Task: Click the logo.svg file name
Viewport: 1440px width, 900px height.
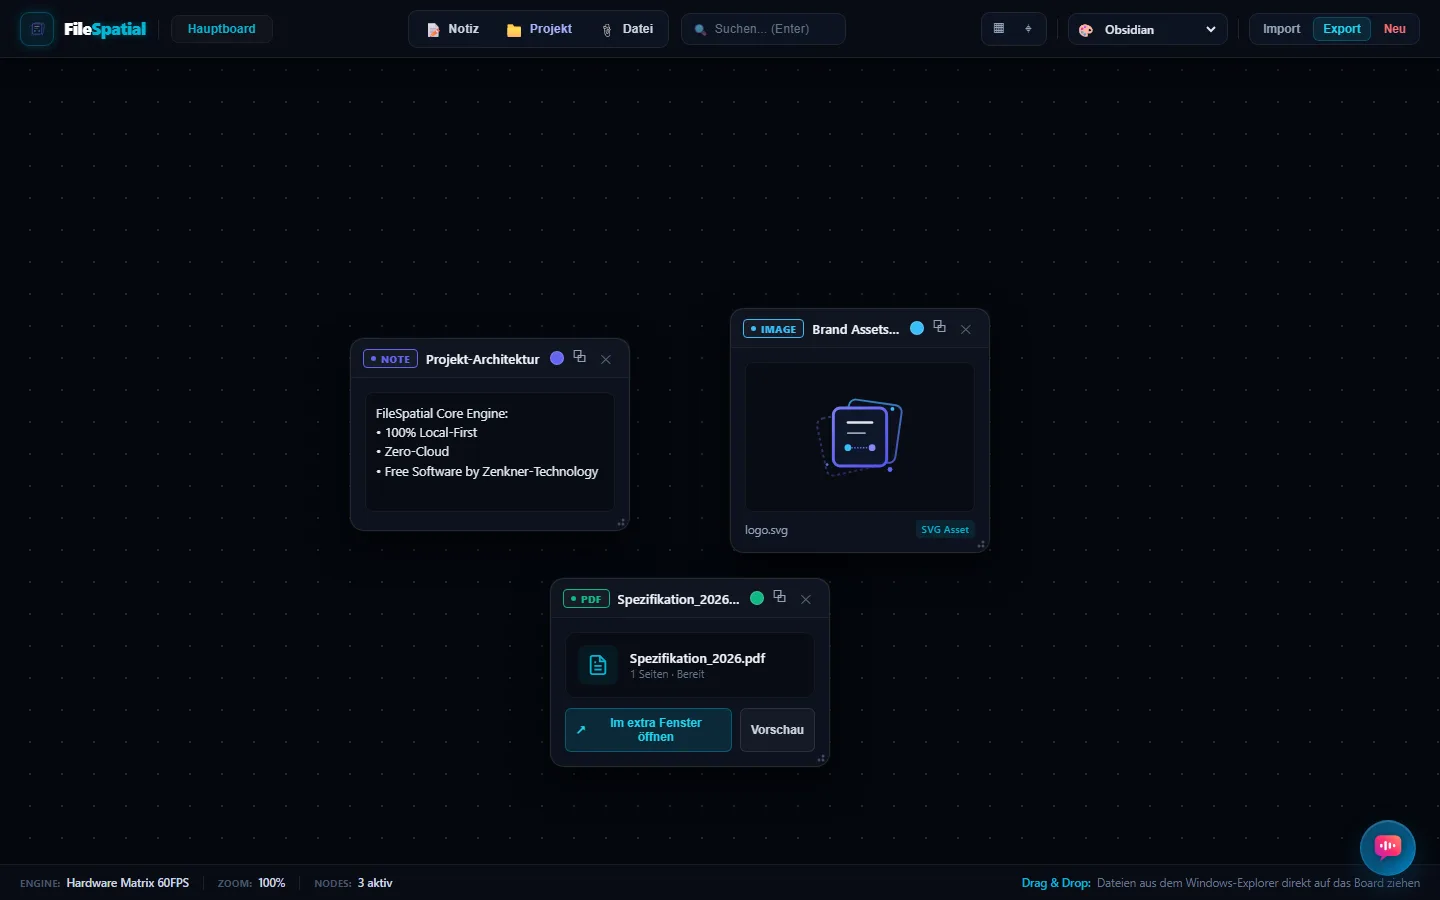Action: (766, 530)
